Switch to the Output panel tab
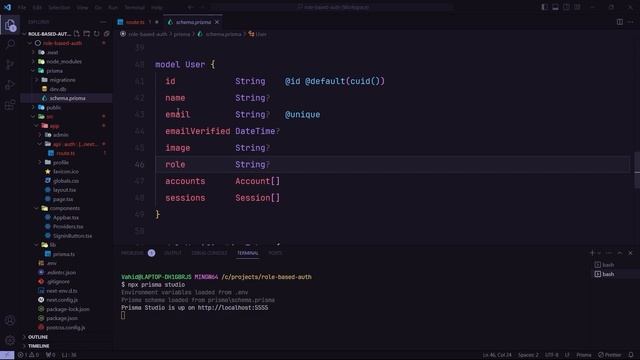The width and height of the screenshot is (640, 360). click(173, 253)
